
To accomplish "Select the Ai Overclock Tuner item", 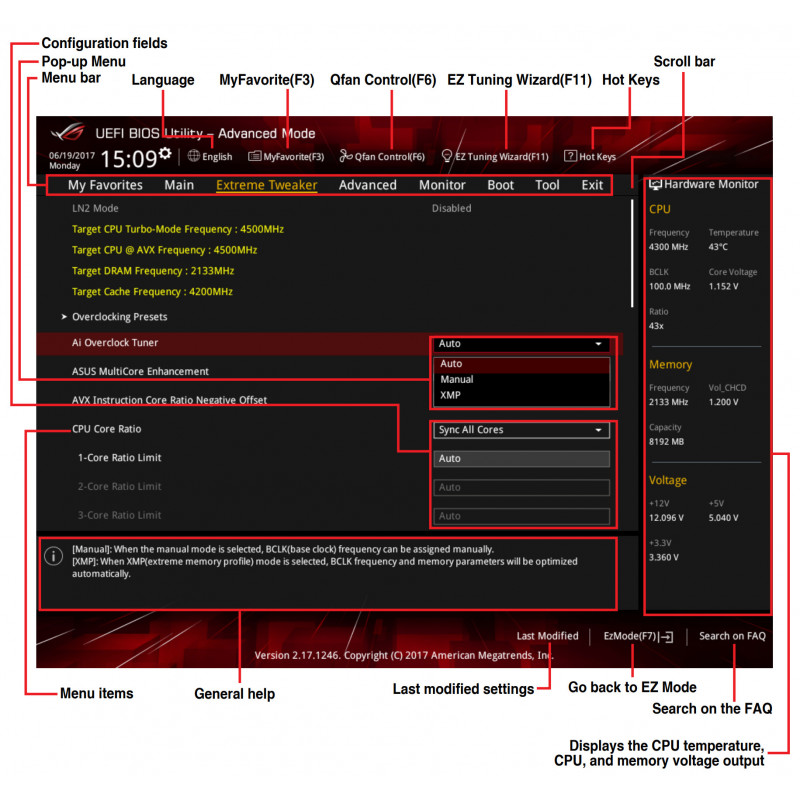I will 115,343.
